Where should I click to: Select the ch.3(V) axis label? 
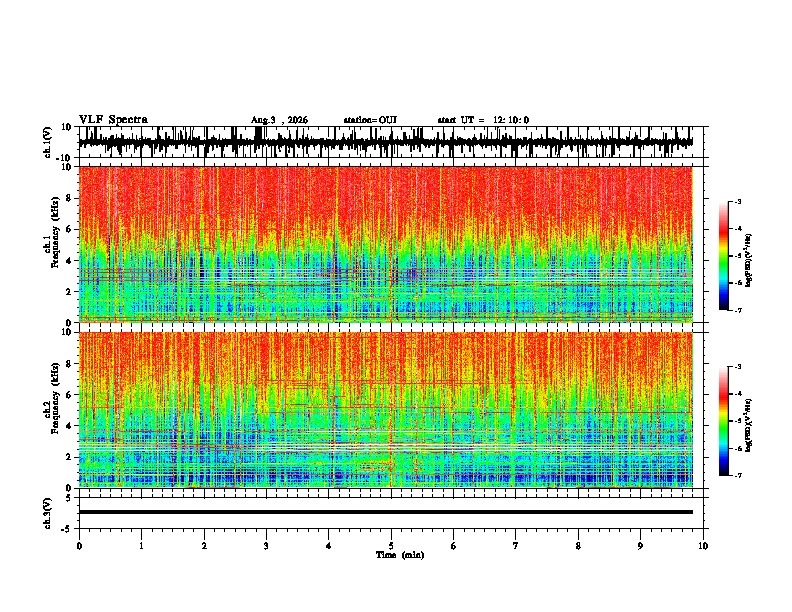click(48, 513)
